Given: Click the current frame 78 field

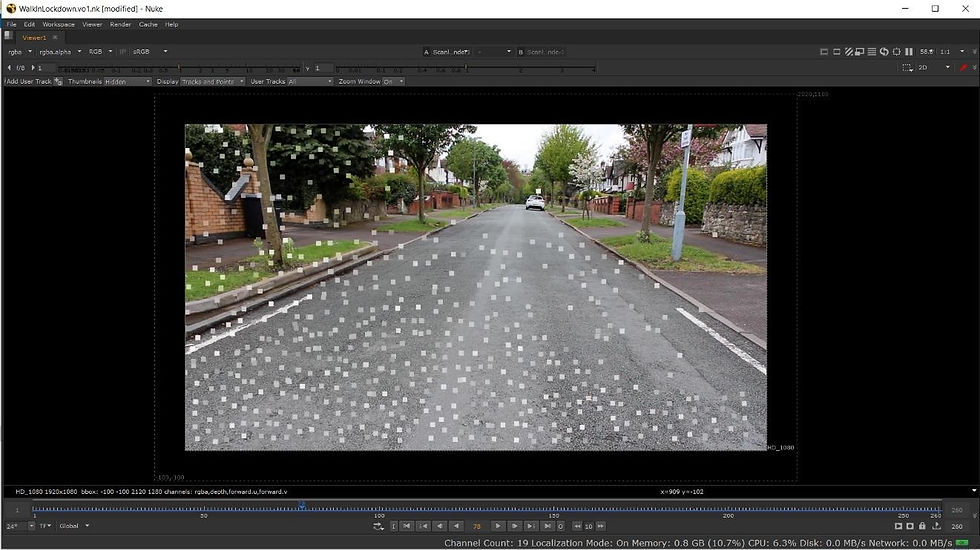Looking at the screenshot, I should coord(477,526).
